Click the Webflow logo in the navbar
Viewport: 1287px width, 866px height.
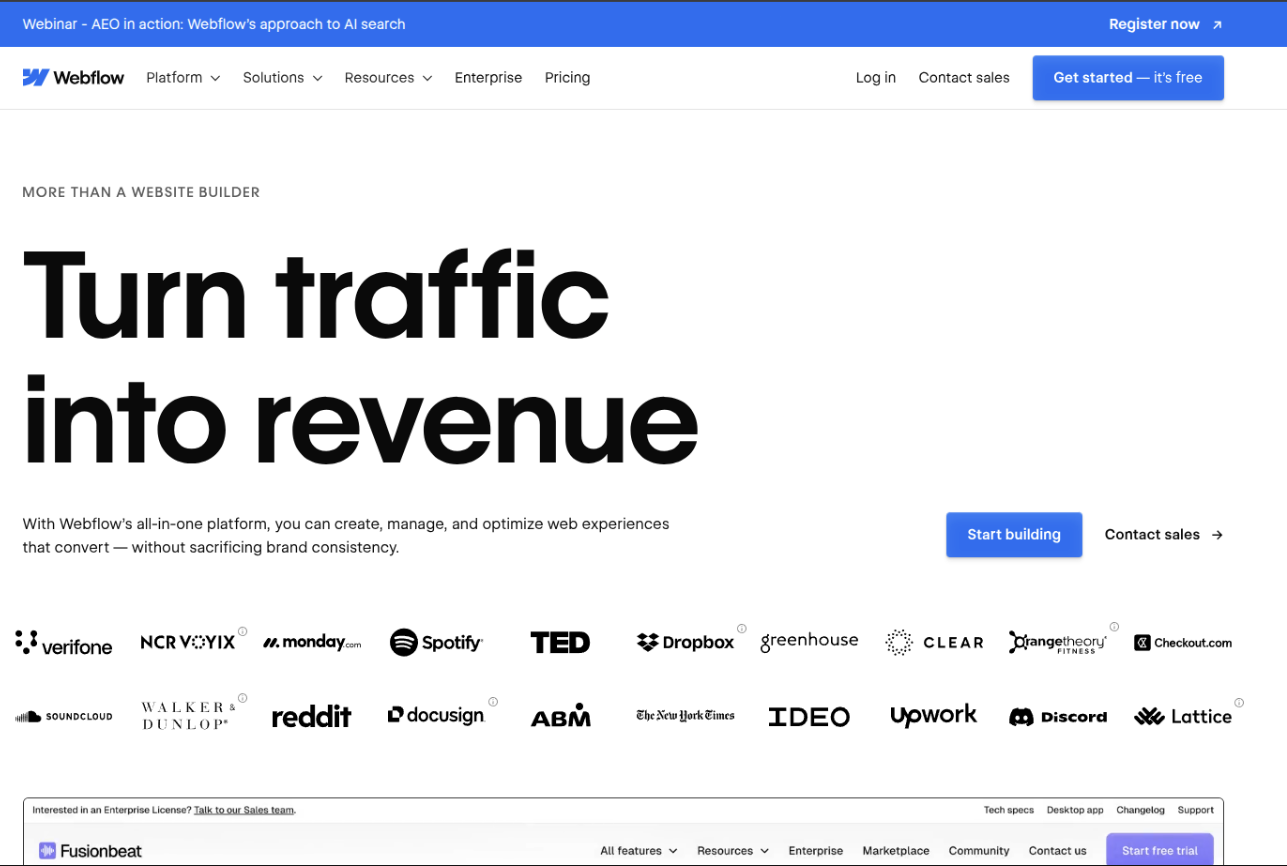(x=73, y=78)
